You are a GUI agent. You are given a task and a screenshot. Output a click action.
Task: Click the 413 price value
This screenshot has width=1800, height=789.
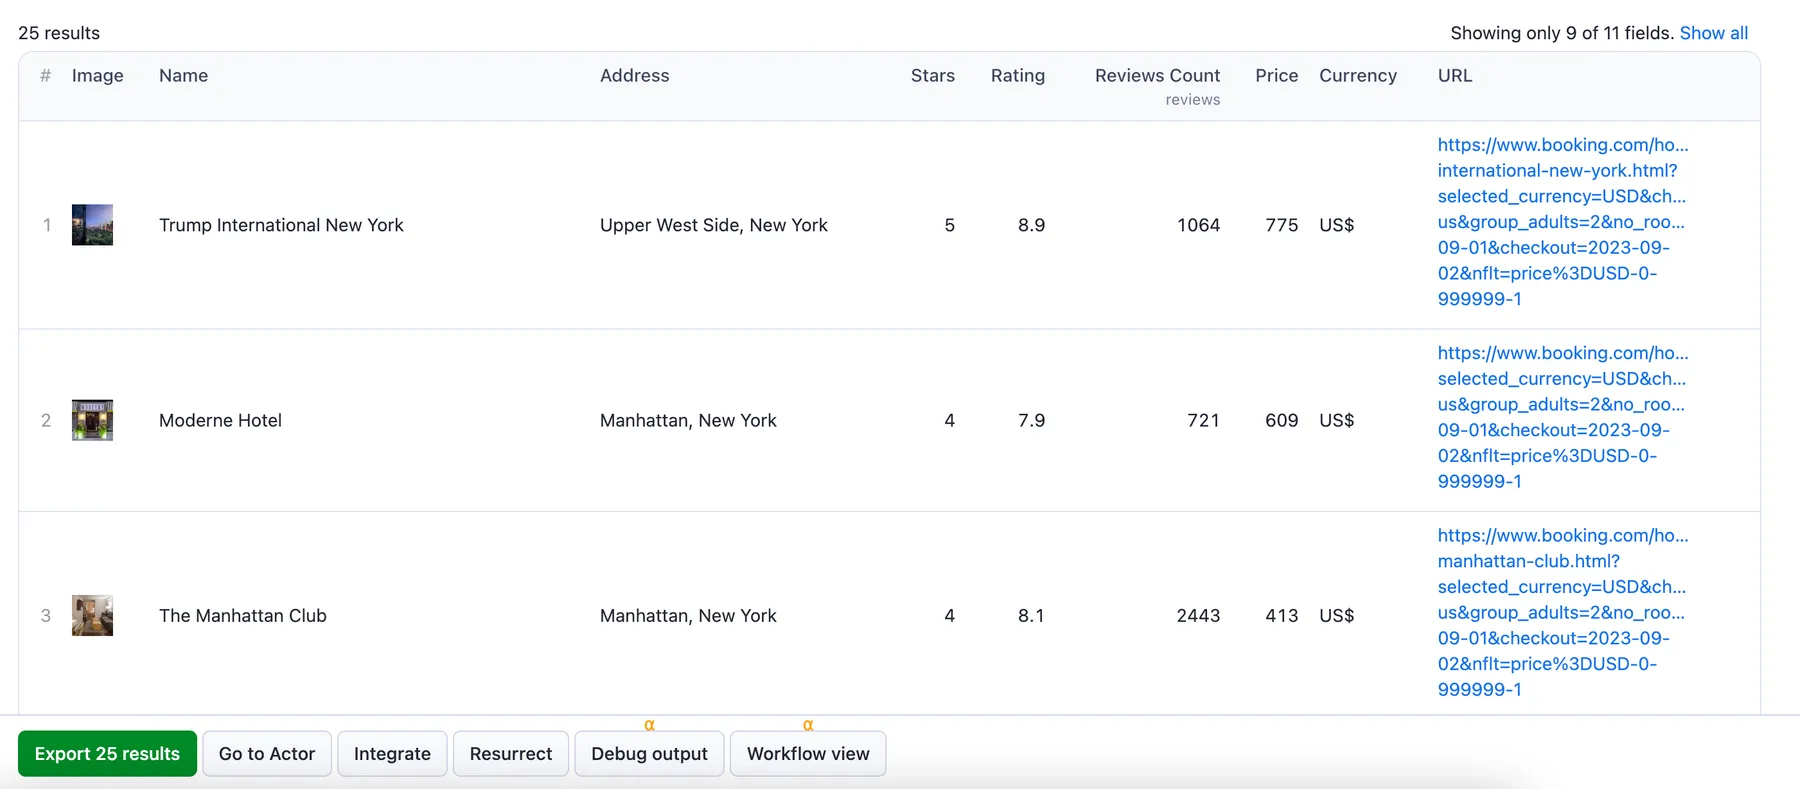point(1281,616)
